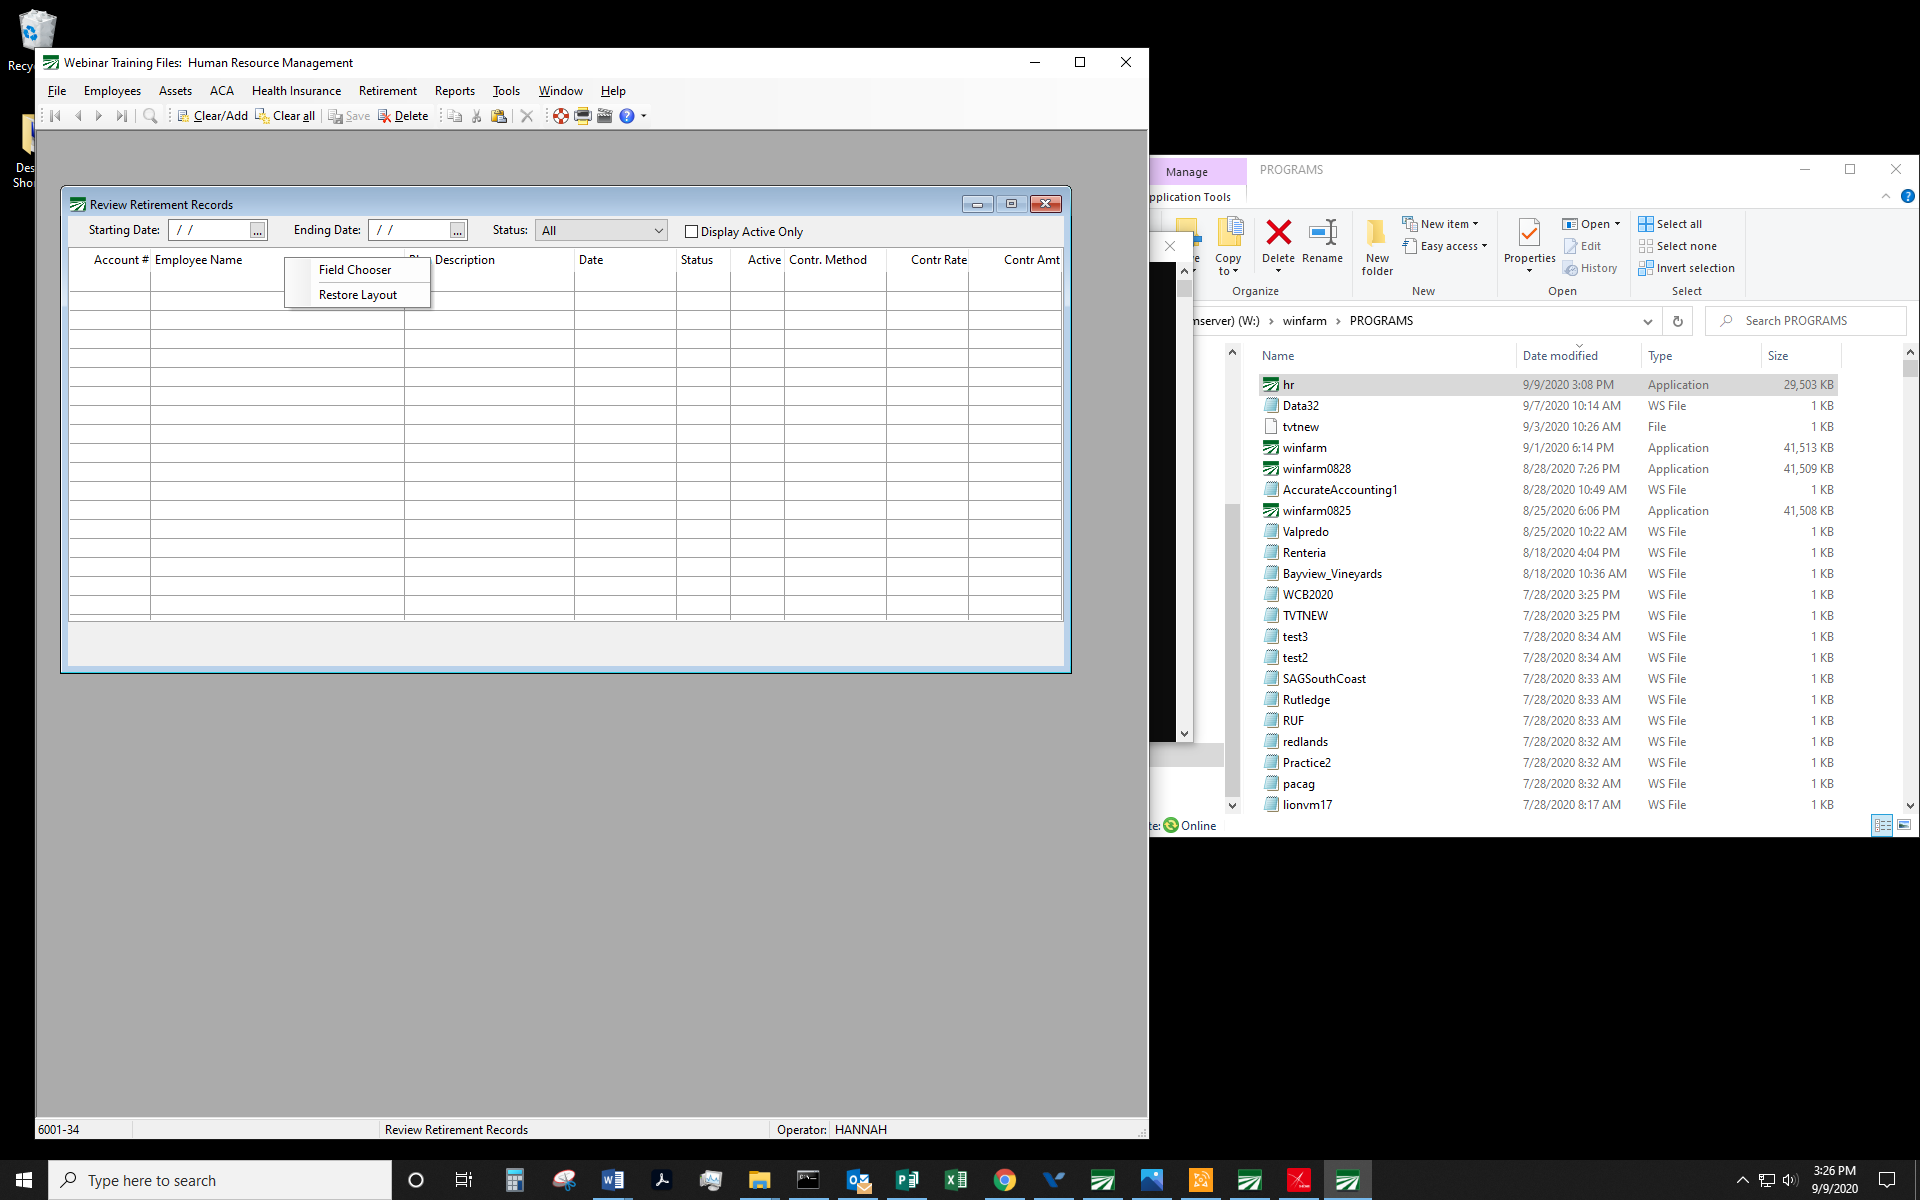Click the blue help question mark icon
1920x1200 pixels.
[x=627, y=116]
